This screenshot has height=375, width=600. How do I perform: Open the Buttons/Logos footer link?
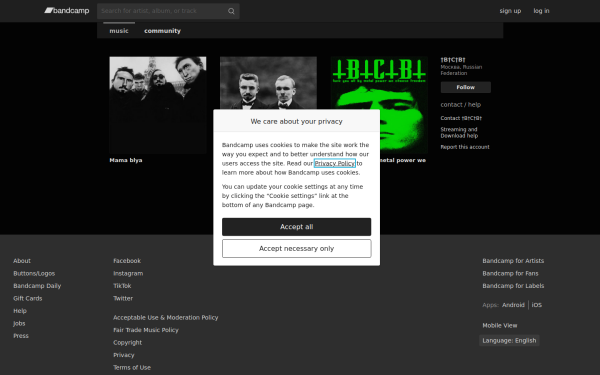[x=34, y=274]
